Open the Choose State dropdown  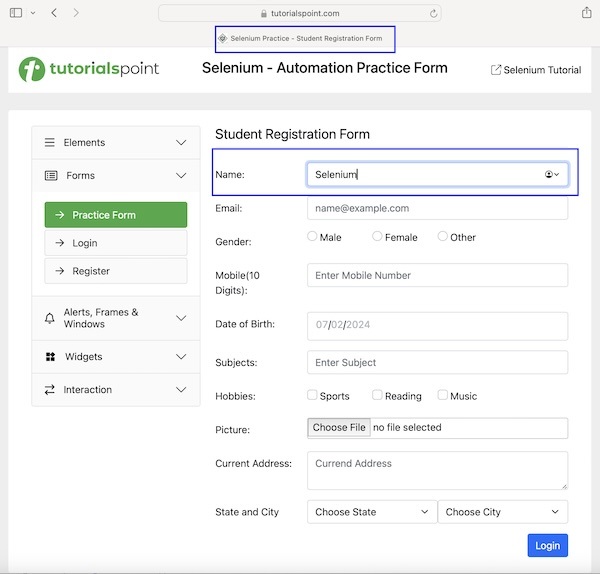click(x=371, y=512)
